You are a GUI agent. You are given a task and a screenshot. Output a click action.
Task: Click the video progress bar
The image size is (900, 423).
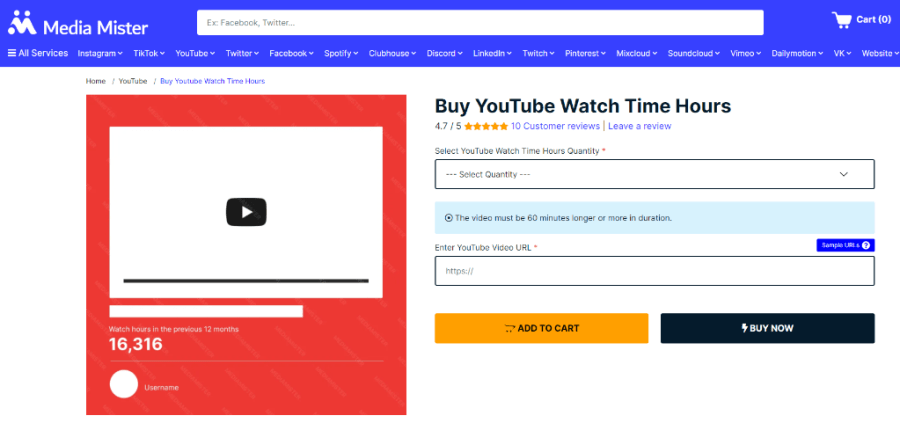pyautogui.click(x=246, y=281)
